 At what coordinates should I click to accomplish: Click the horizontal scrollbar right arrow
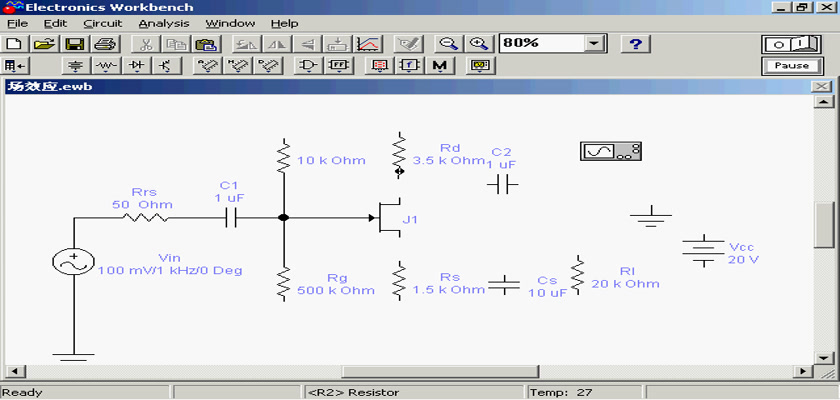point(803,371)
